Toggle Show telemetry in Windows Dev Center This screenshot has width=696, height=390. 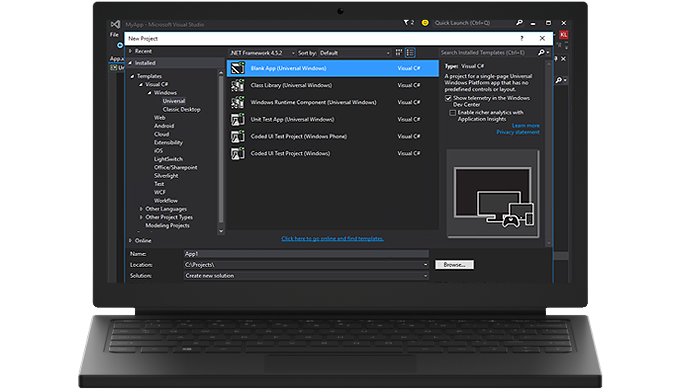tap(448, 98)
